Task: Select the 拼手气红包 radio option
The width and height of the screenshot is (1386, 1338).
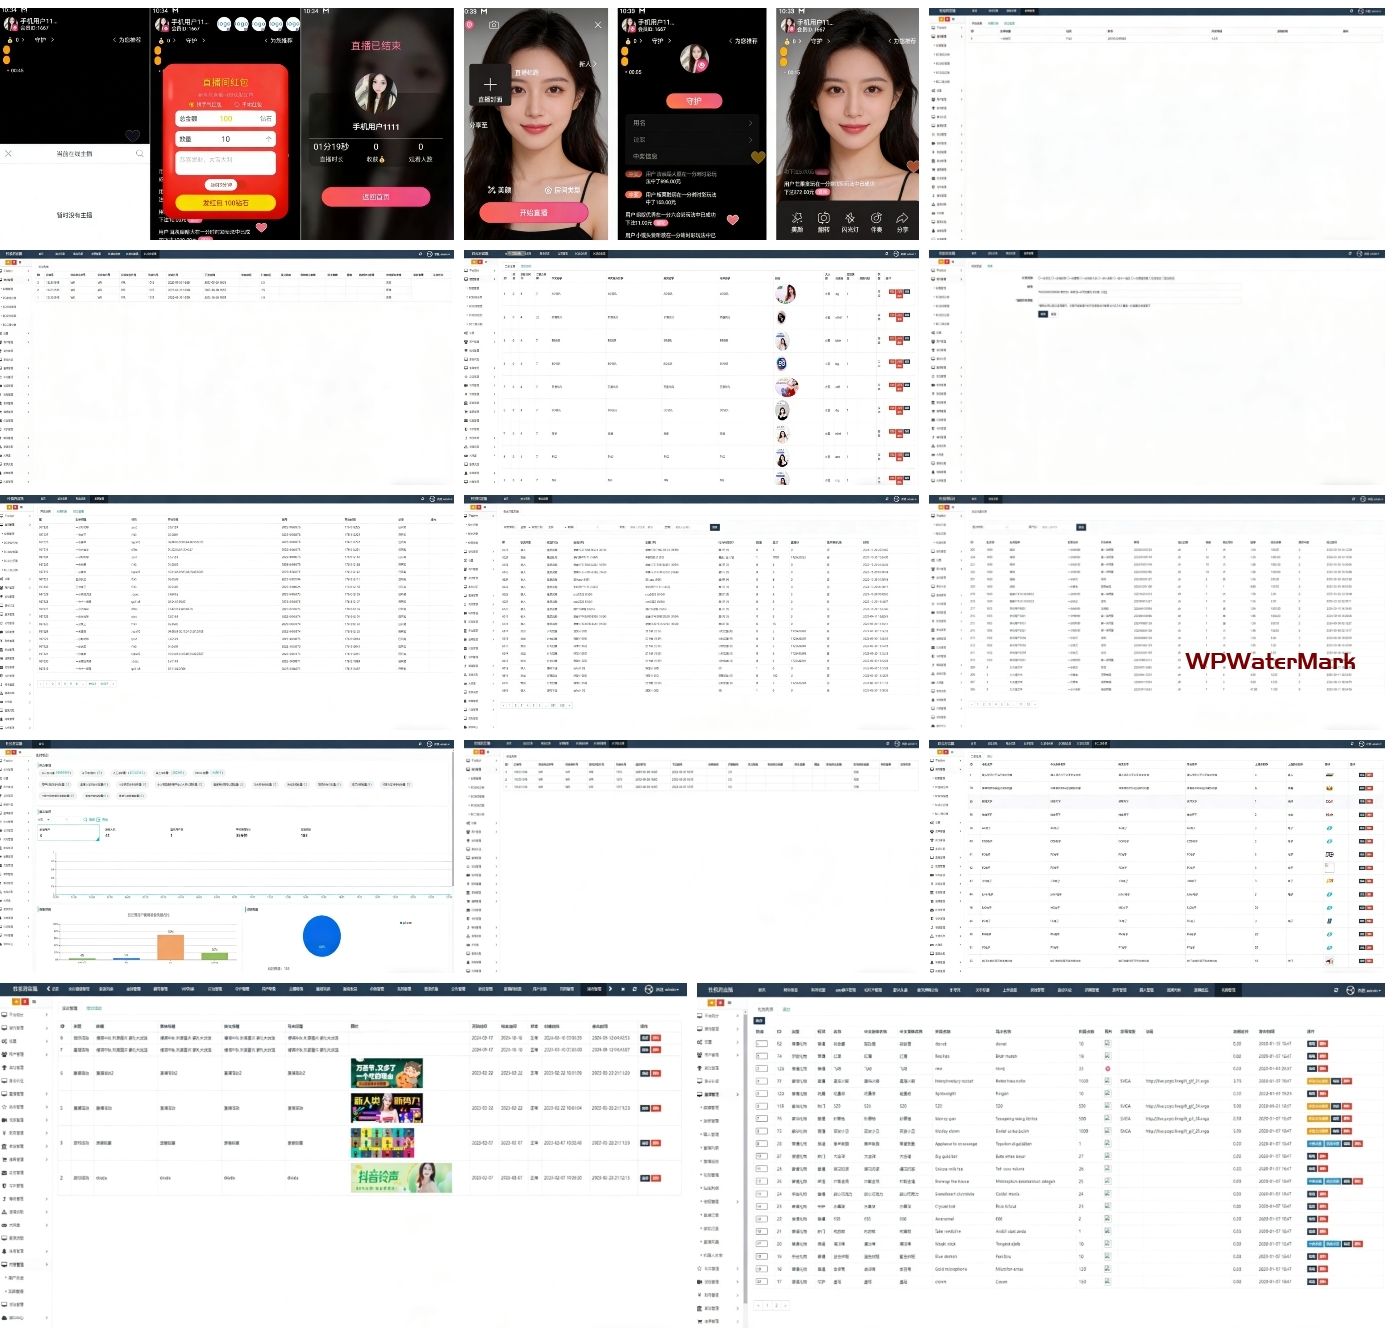Action: pos(207,104)
